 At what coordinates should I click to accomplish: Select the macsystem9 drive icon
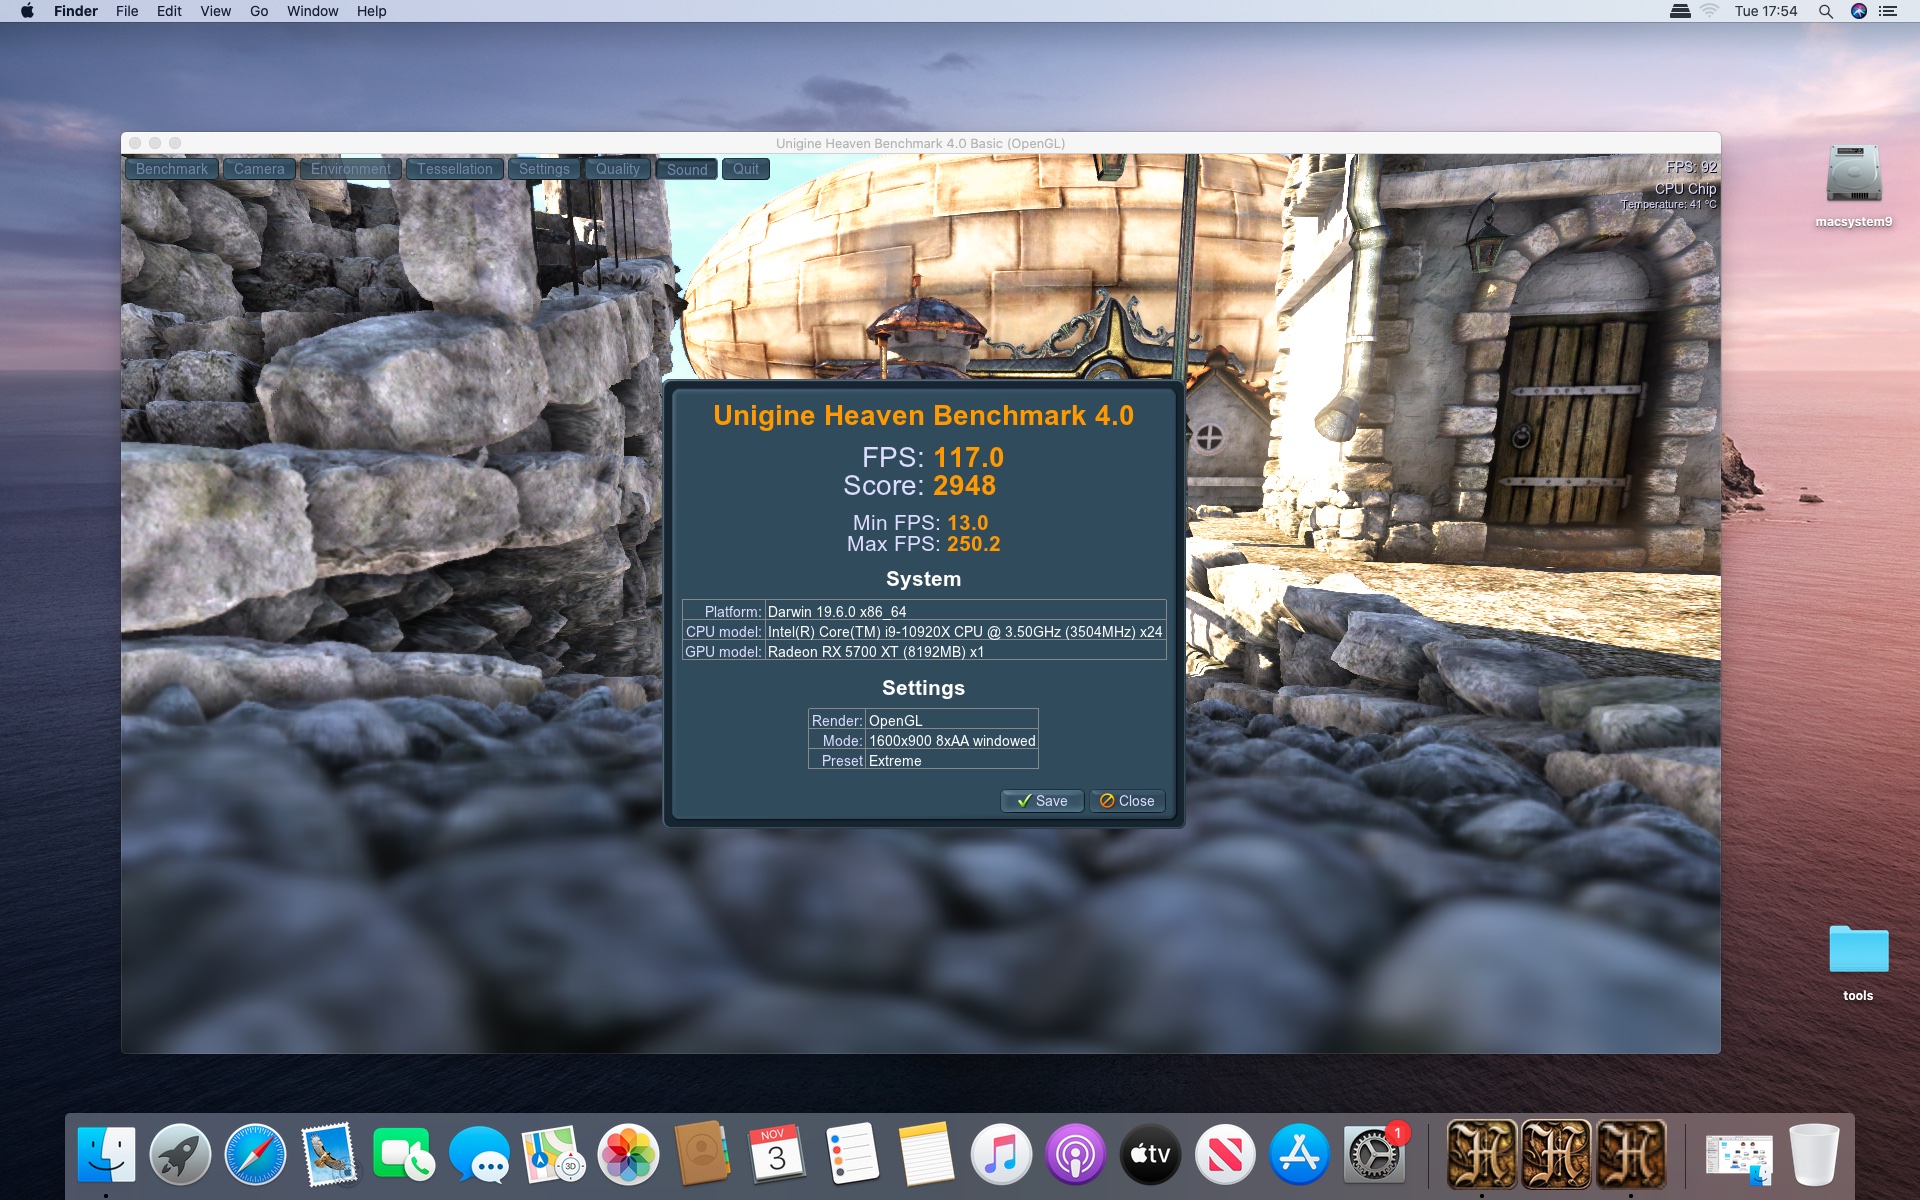(1853, 175)
